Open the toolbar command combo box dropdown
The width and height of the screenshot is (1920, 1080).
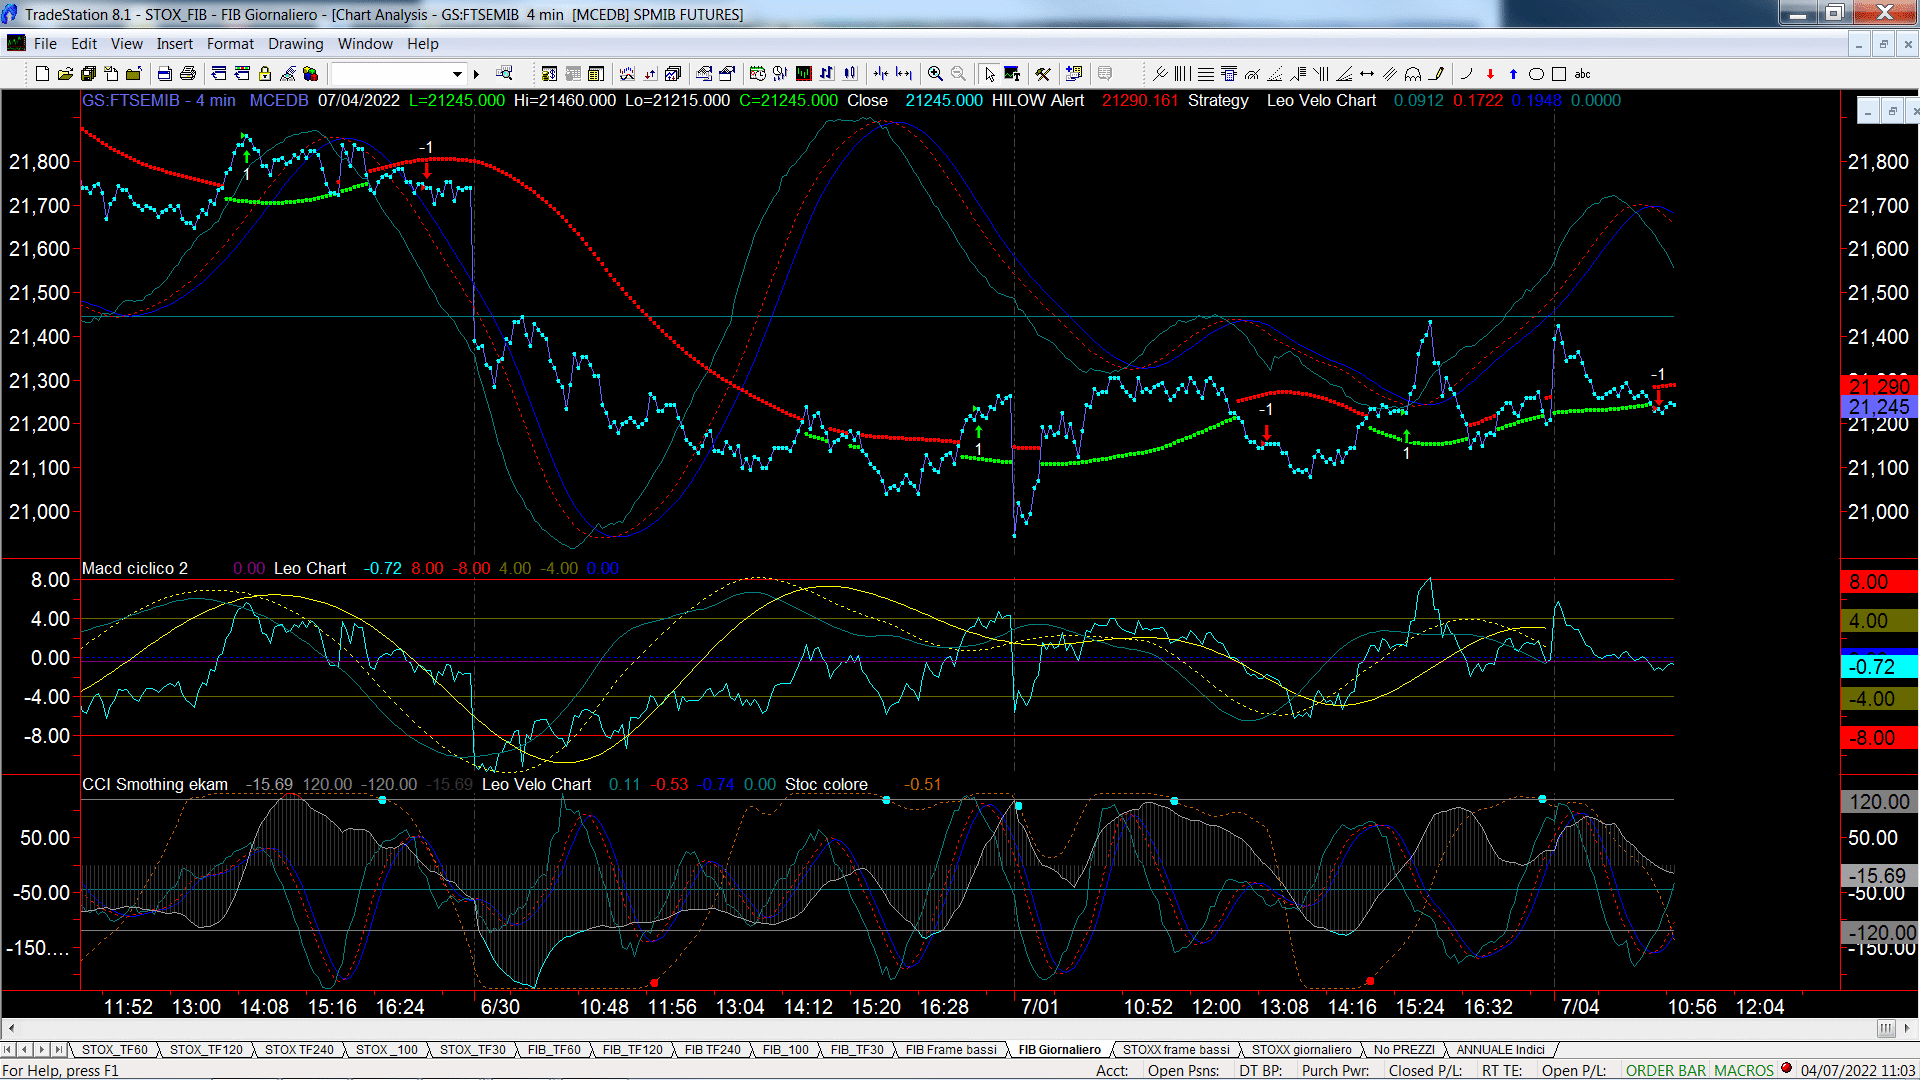457,73
